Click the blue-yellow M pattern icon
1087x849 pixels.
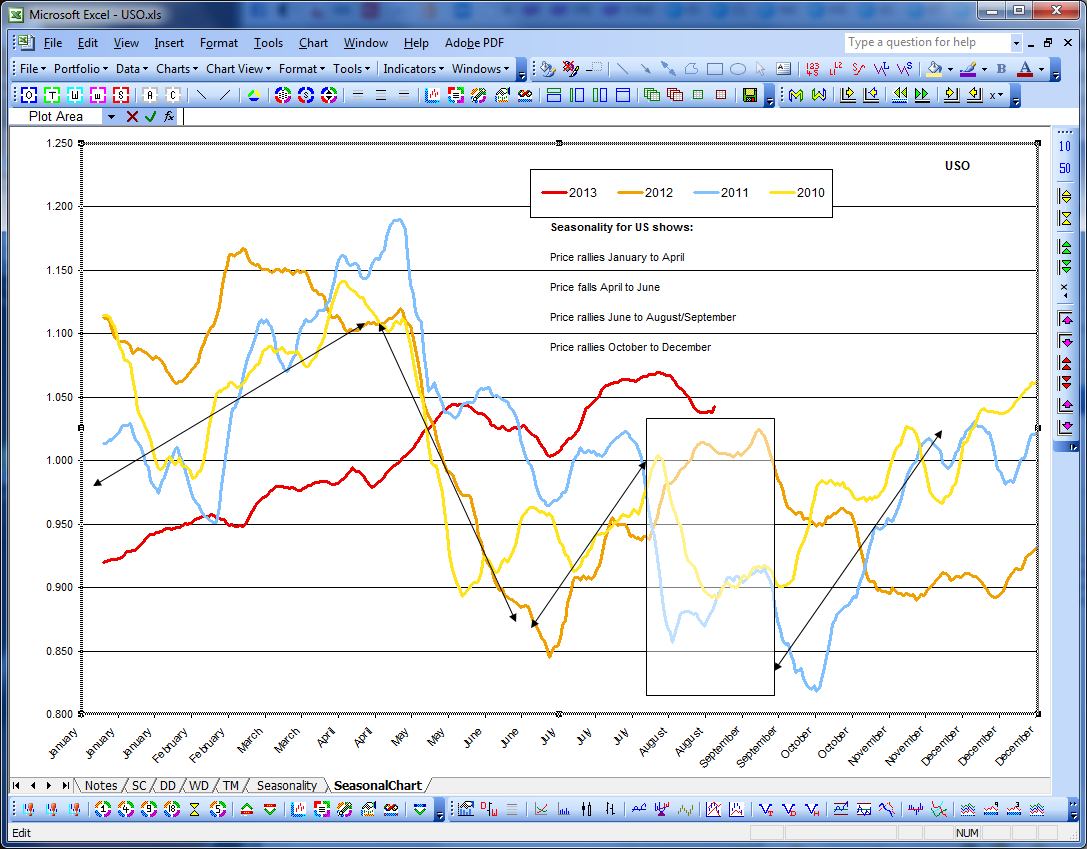(796, 95)
